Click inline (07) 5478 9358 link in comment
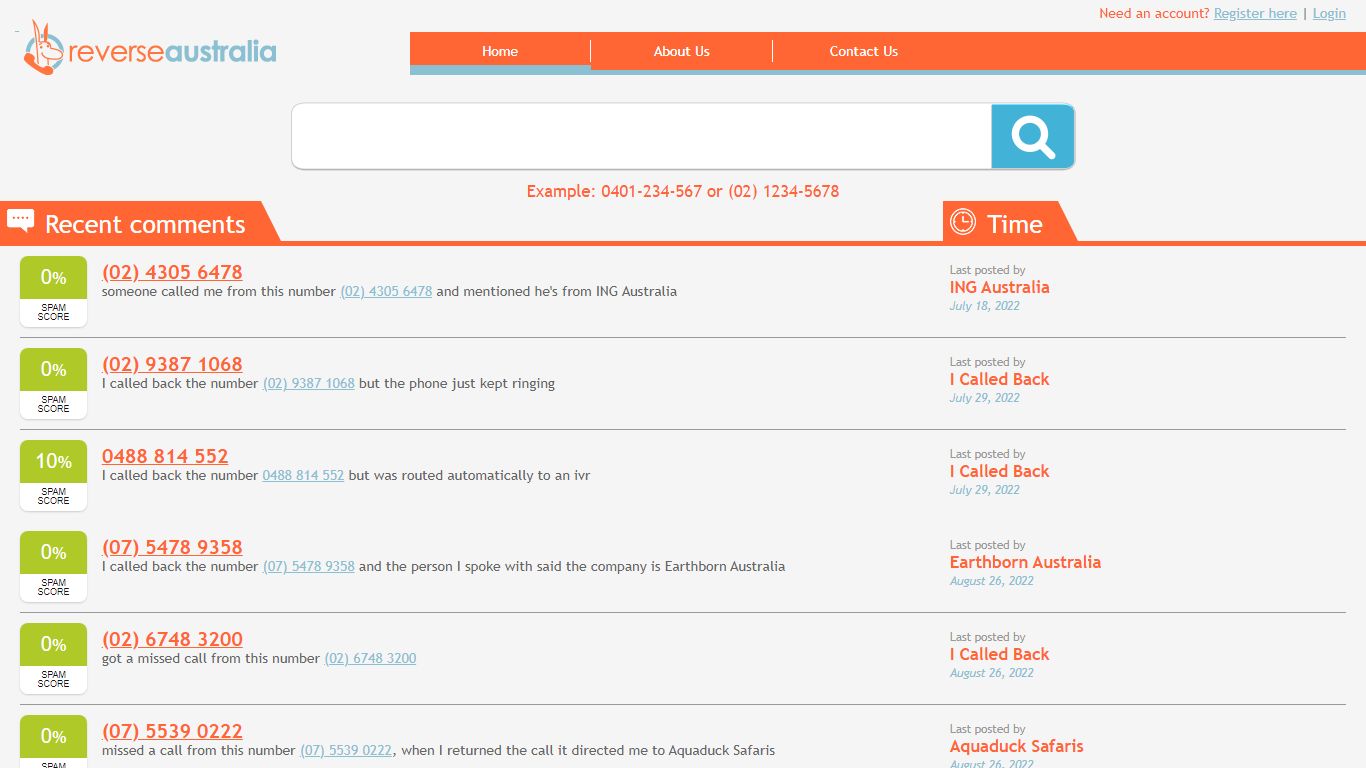 309,567
